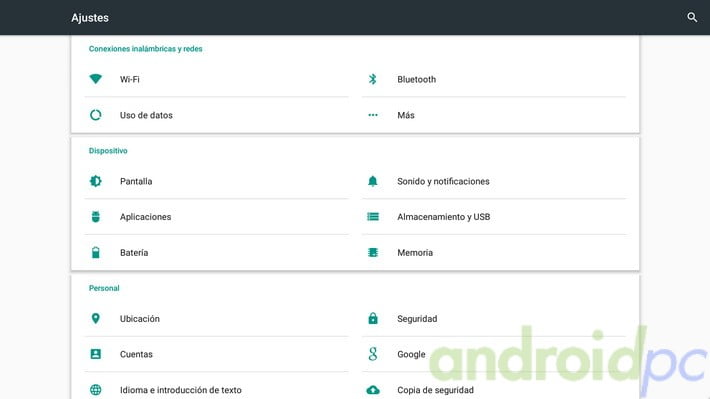Click the Ajustes title in header
Image resolution: width=710 pixels, height=399 pixels.
90,18
